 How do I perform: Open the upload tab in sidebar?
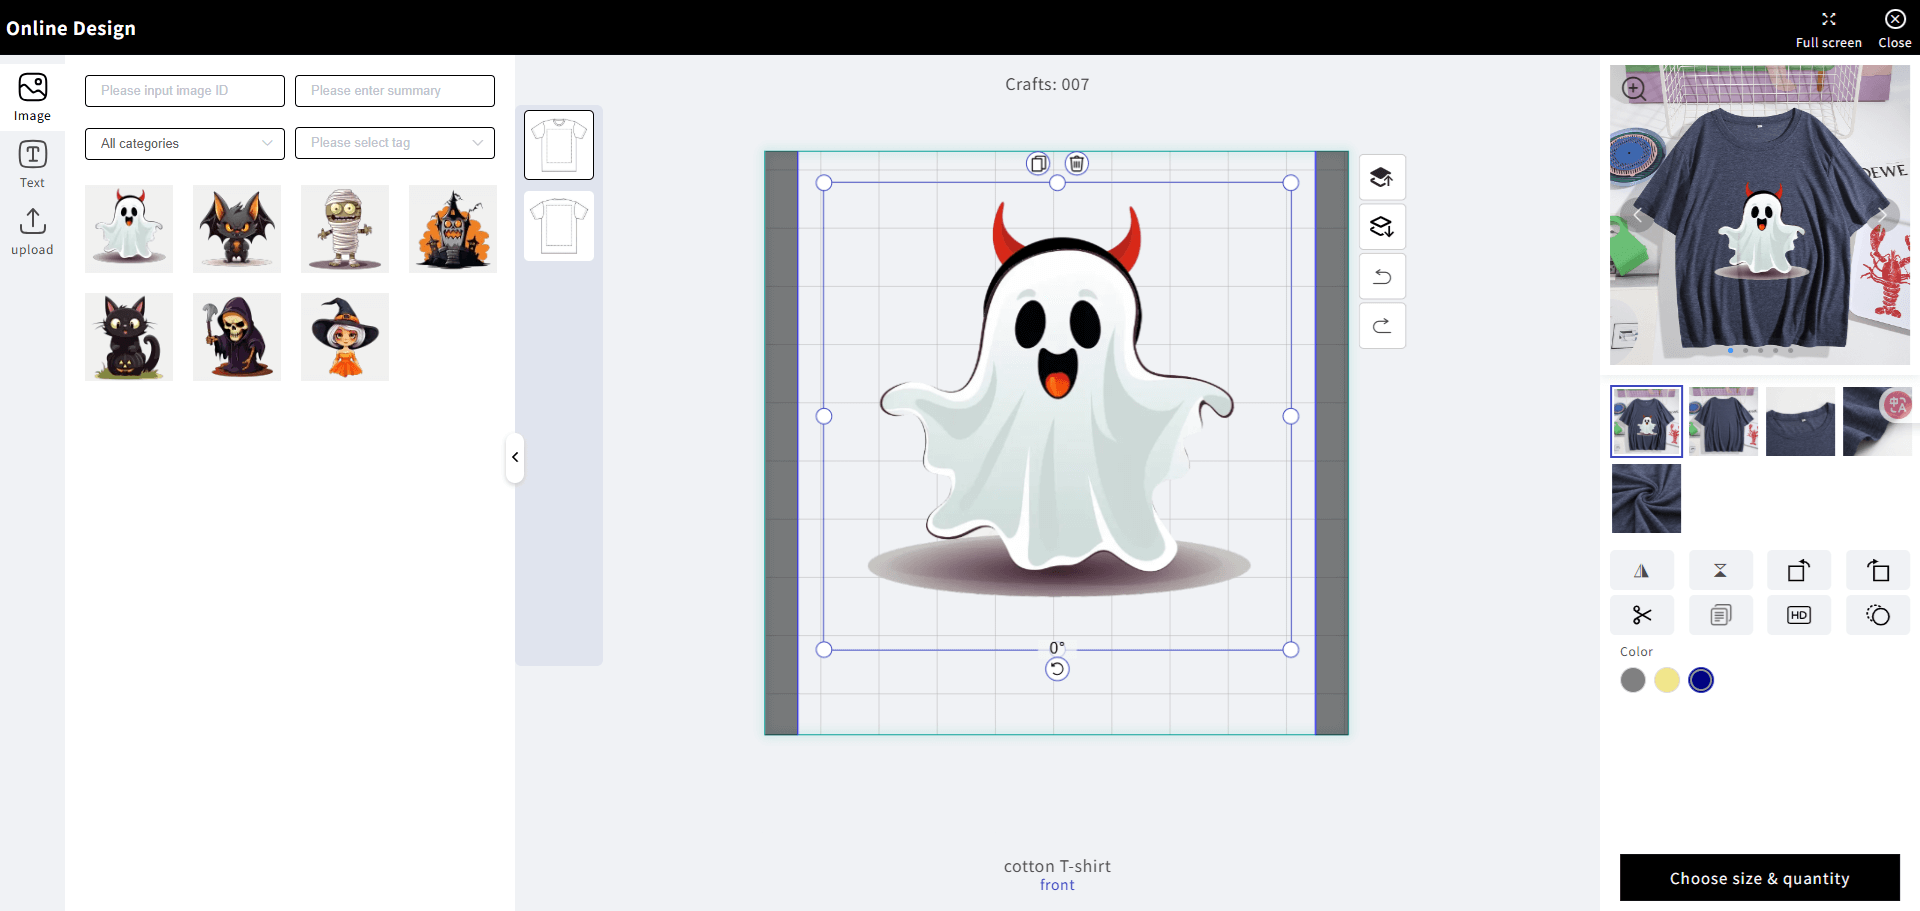tap(32, 231)
